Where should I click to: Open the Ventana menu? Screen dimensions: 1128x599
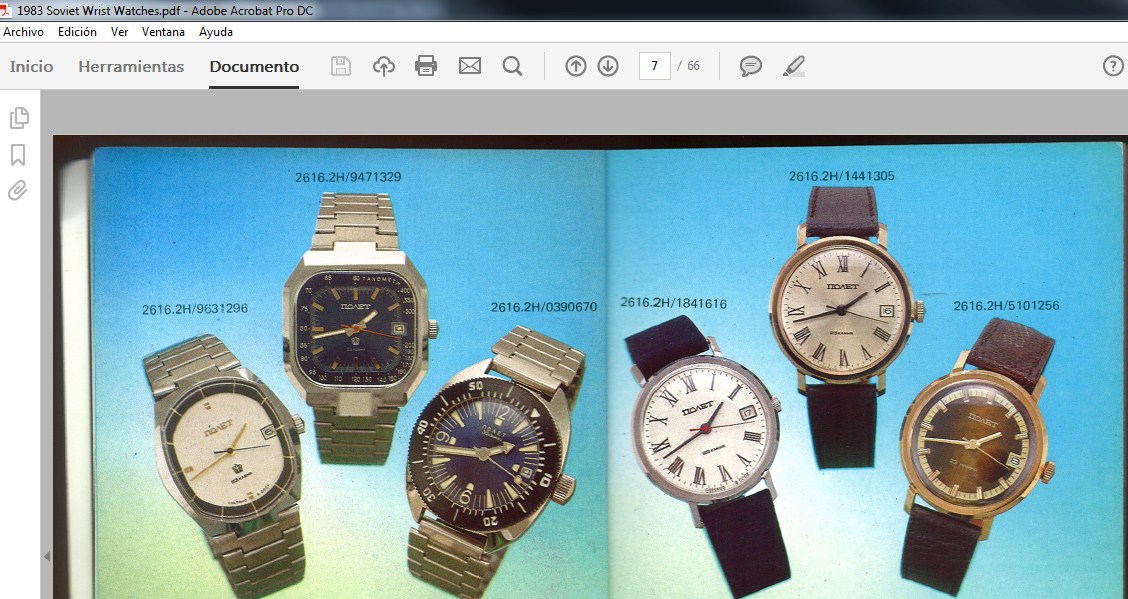coord(163,32)
